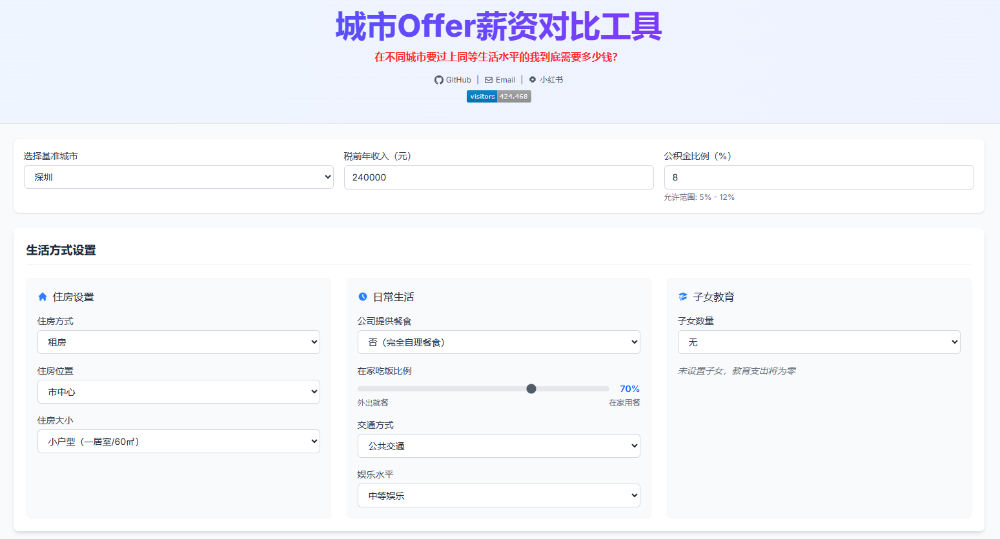Focus the 公积金比例 percentage input field
The width and height of the screenshot is (1000, 539).
coord(818,177)
